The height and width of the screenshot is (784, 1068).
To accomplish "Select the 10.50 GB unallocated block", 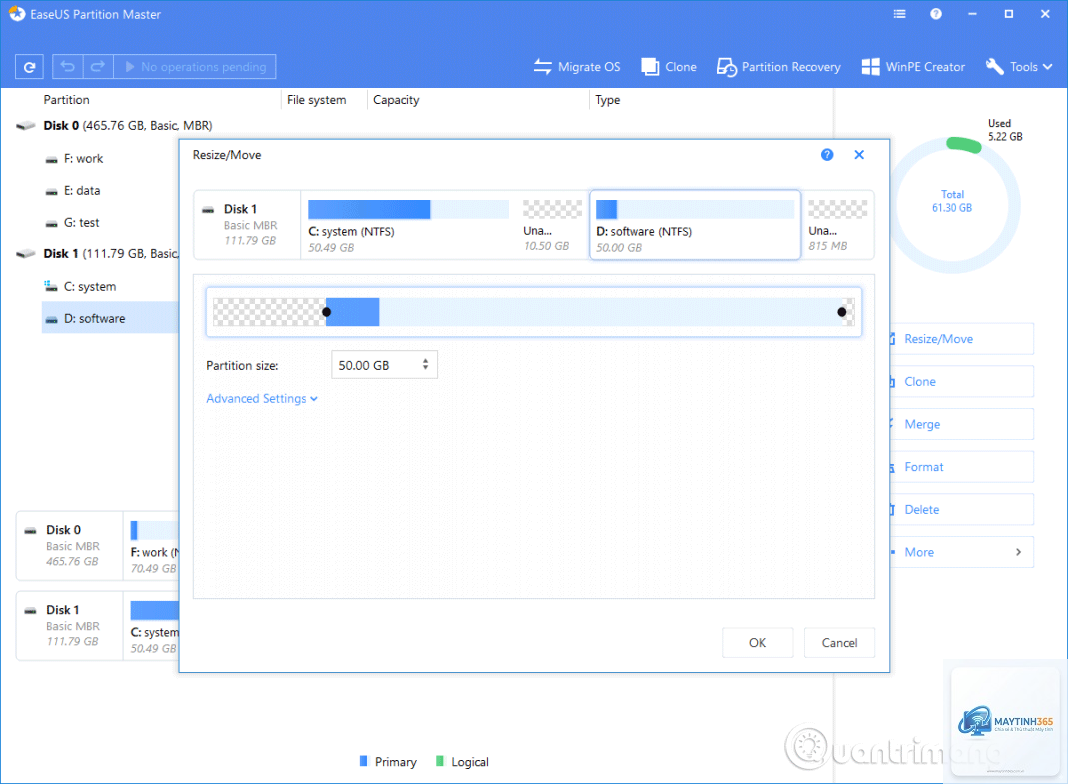I will (x=552, y=226).
